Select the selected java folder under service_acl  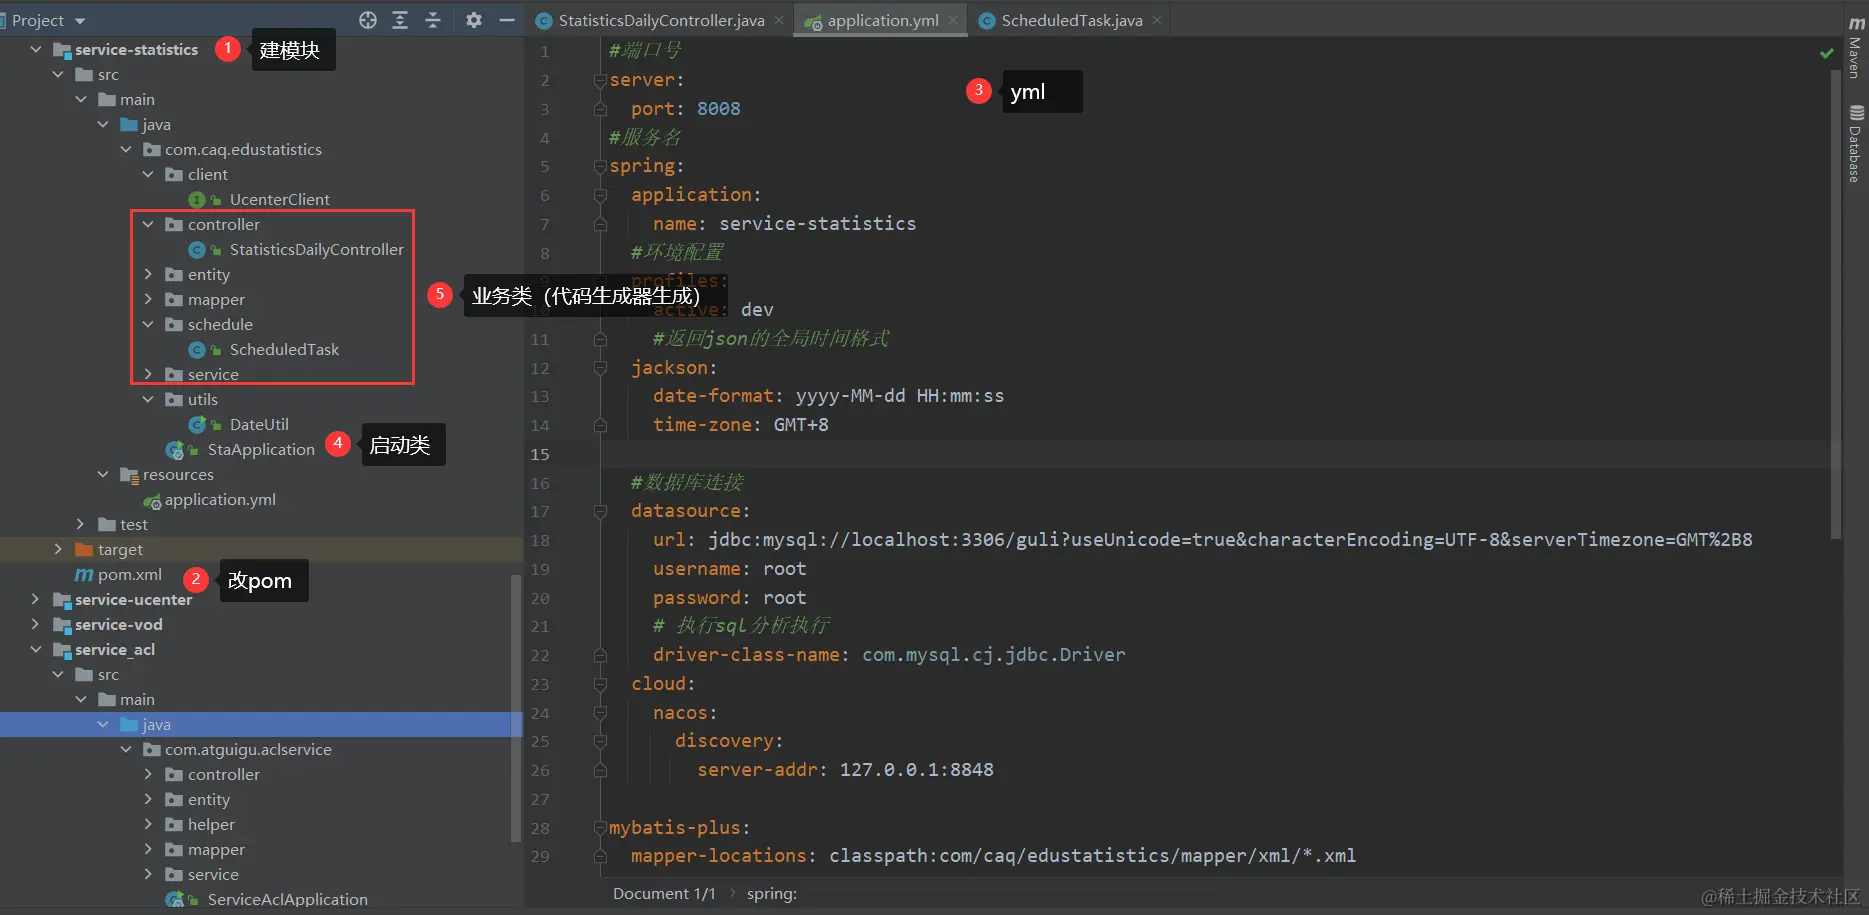tap(261, 725)
